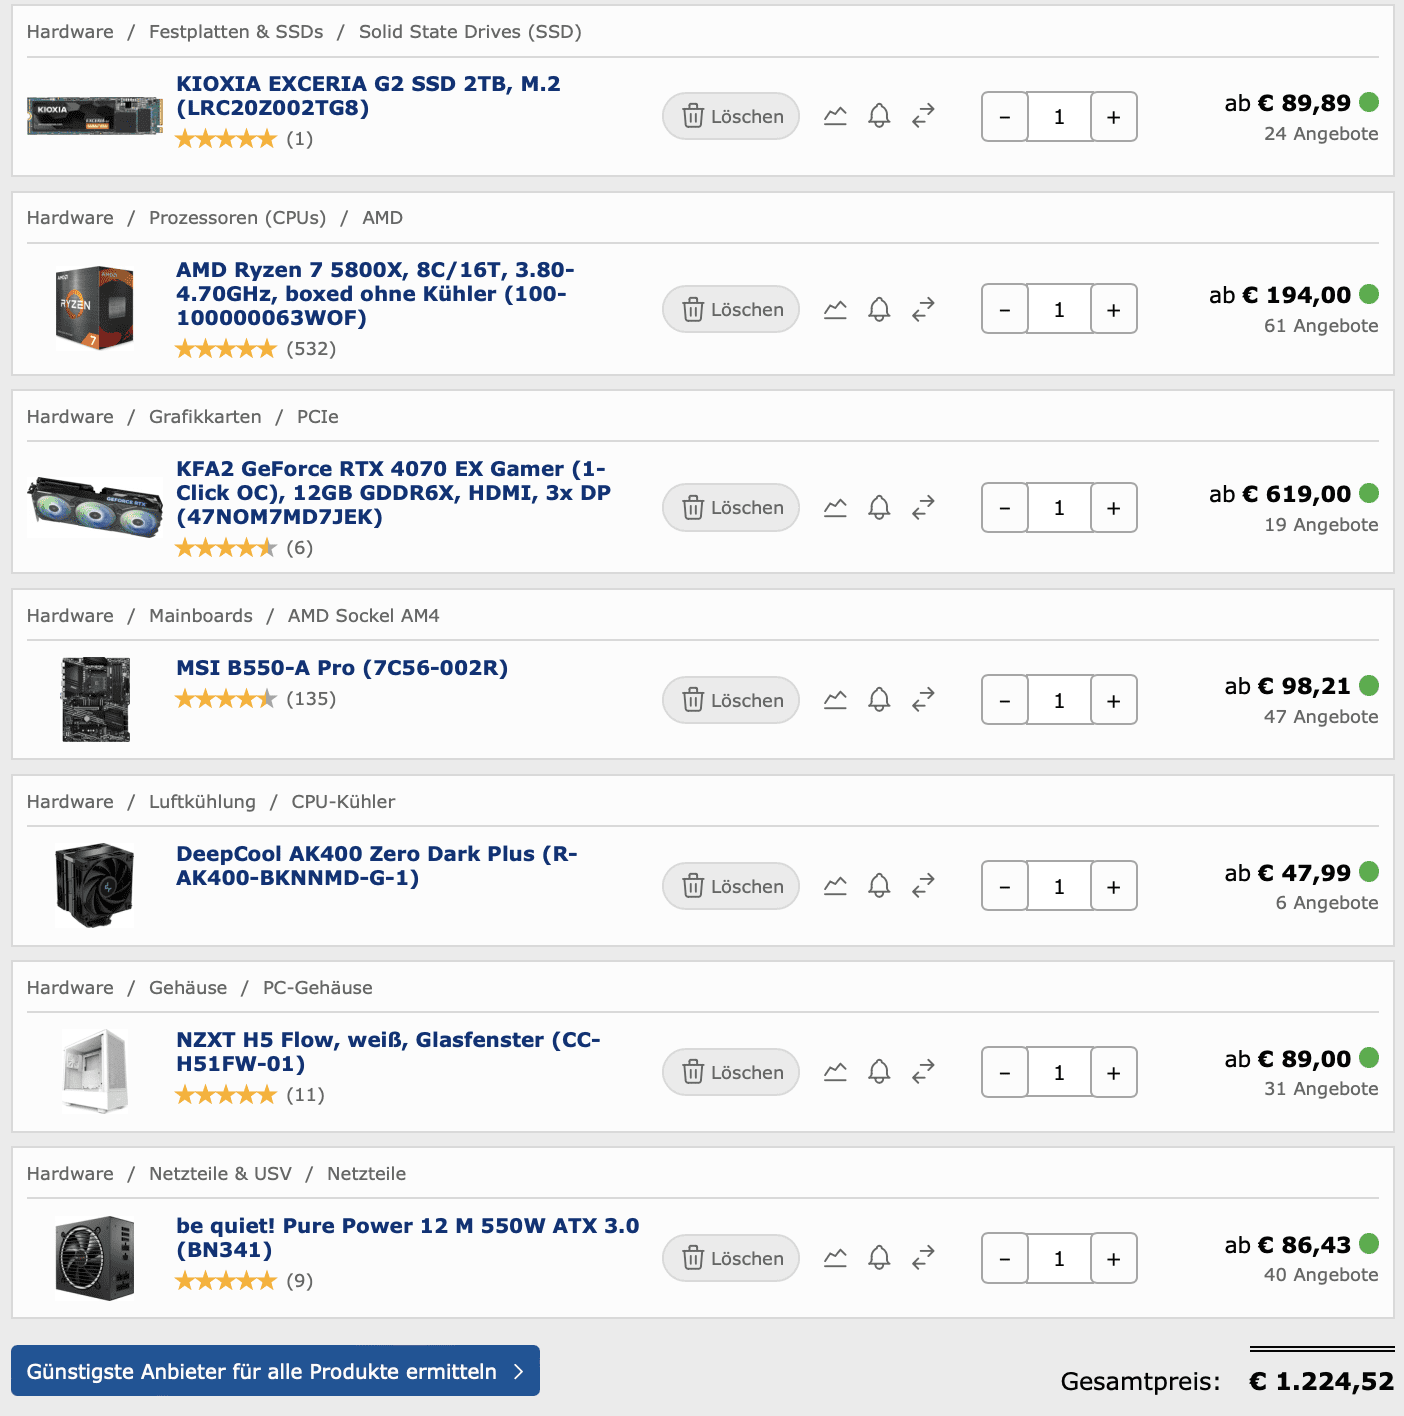Open the Grafikkarten category breadcrumb
Screen dimensions: 1404x1416
tap(205, 417)
